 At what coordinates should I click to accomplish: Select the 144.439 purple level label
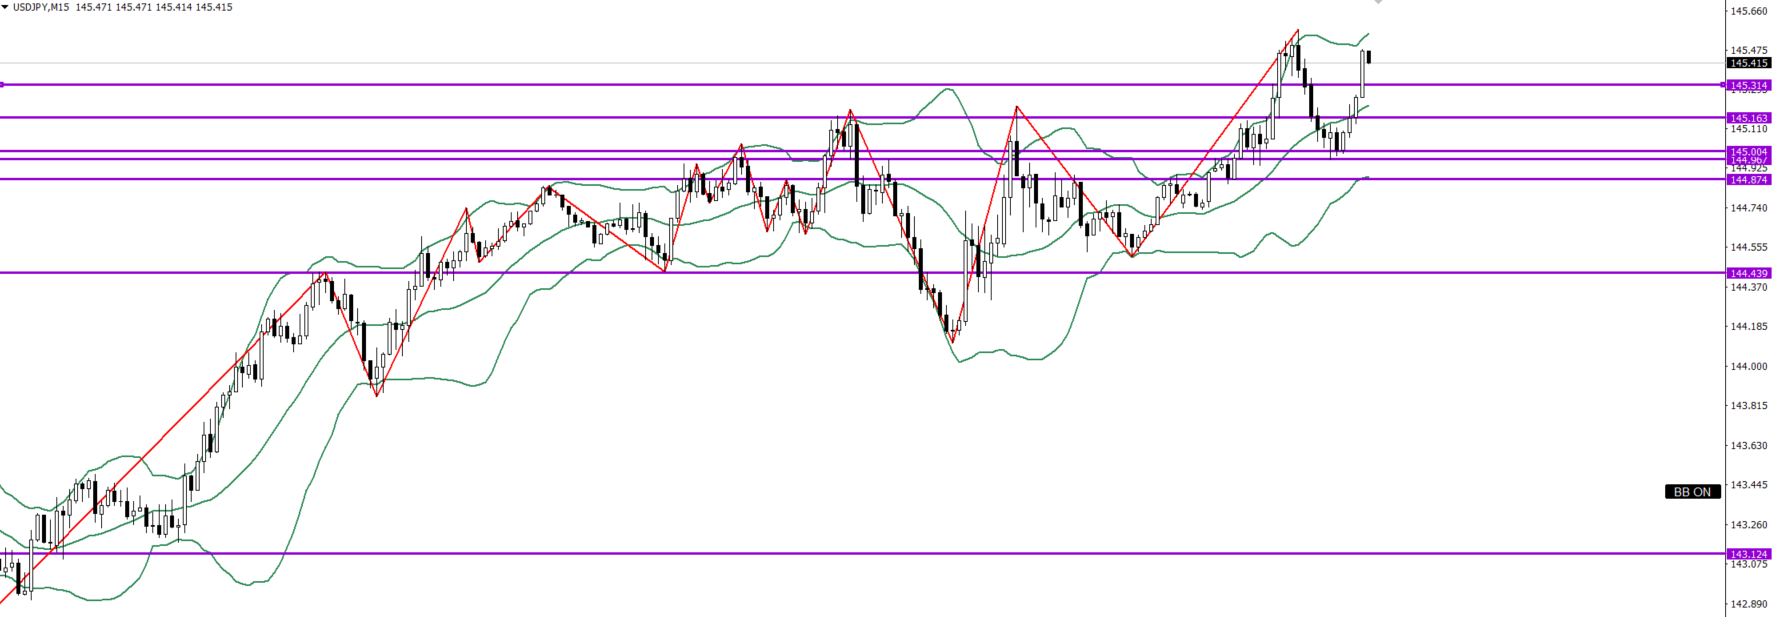click(1749, 273)
